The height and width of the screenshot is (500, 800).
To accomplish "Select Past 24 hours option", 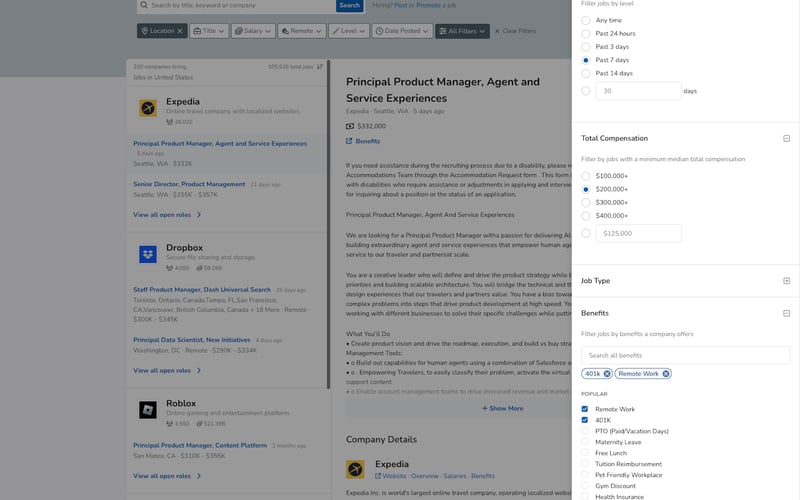I will [586, 34].
